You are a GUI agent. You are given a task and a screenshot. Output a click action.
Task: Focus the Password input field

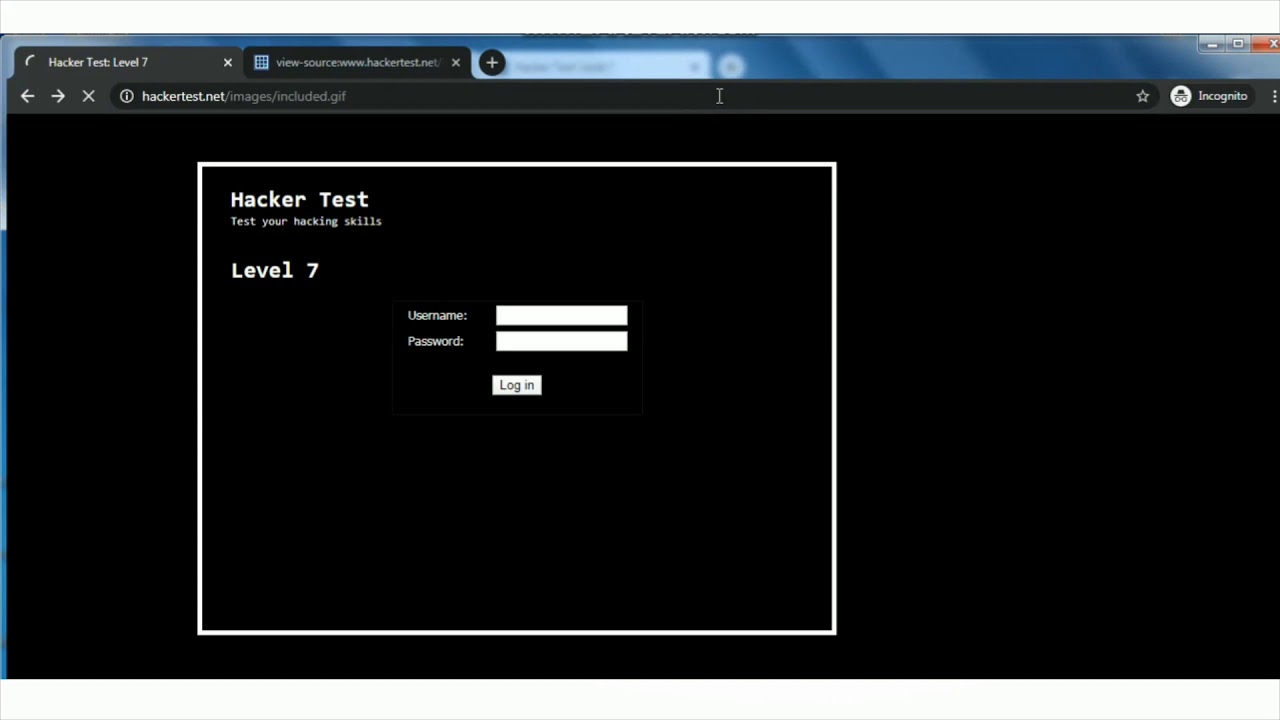562,342
